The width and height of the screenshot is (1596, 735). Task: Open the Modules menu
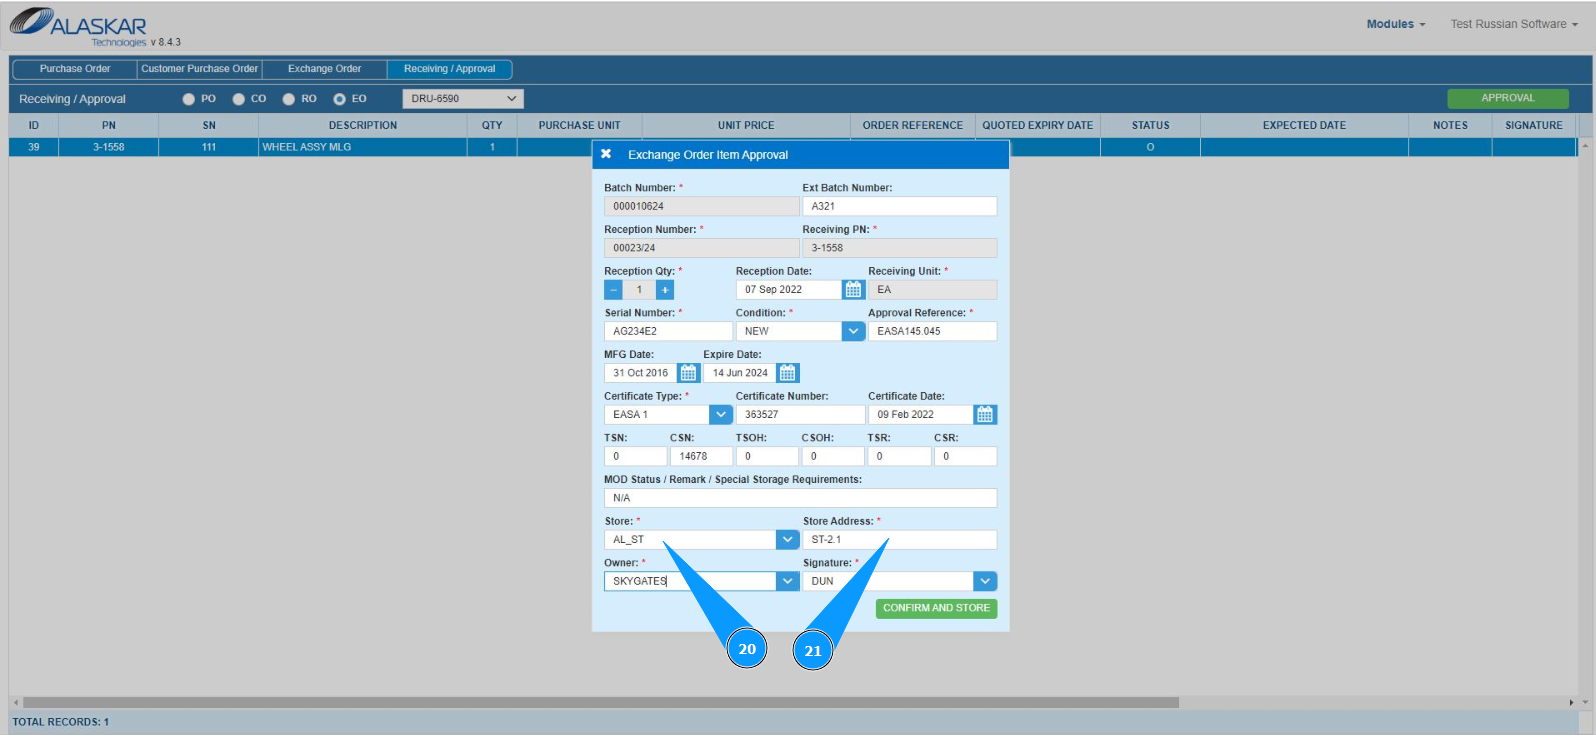[x=1396, y=24]
